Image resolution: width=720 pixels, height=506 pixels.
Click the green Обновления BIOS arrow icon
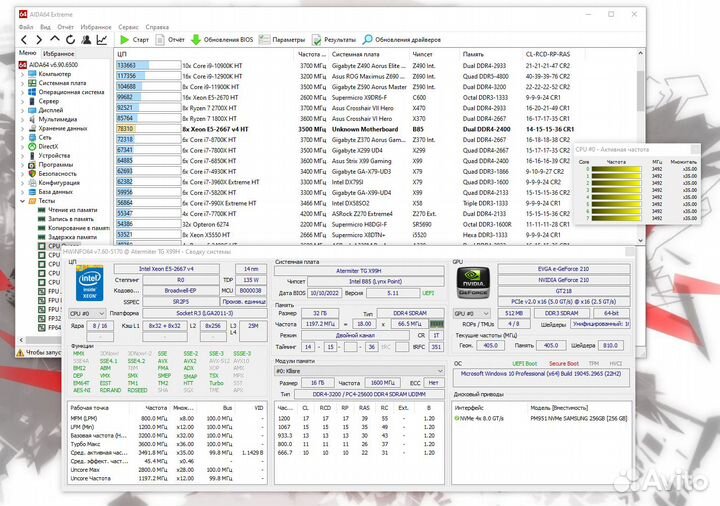point(196,40)
